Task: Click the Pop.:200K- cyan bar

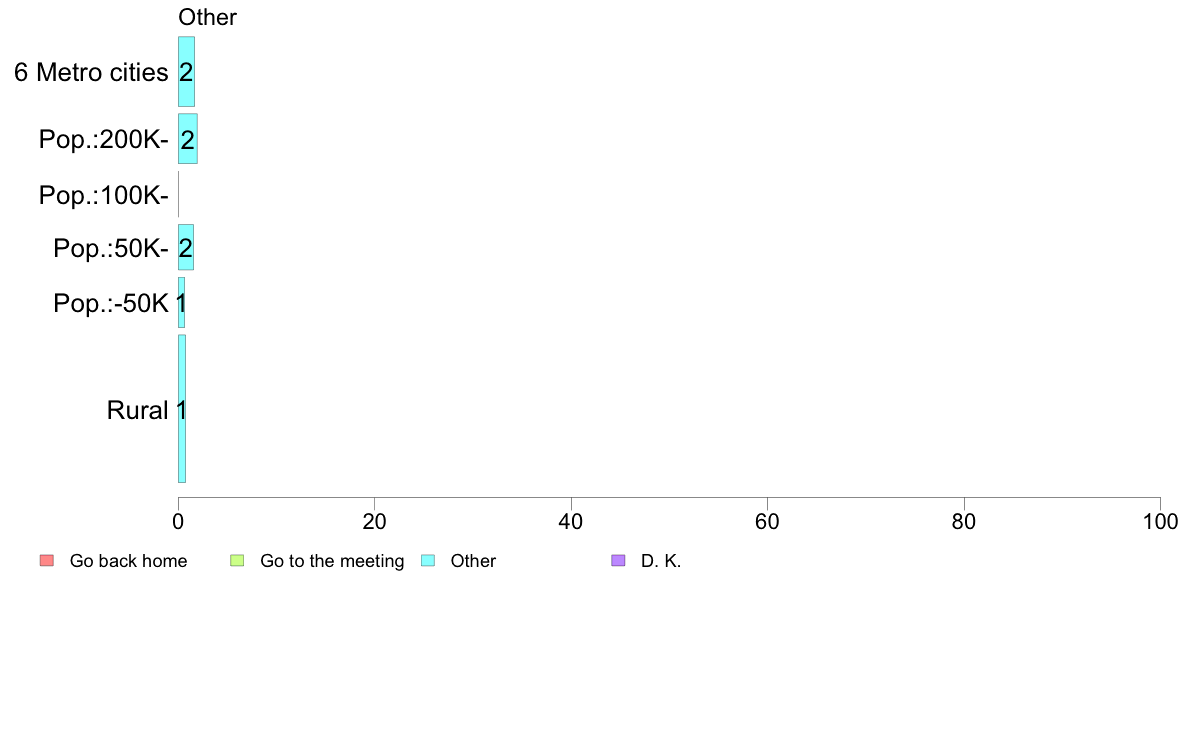Action: click(188, 139)
